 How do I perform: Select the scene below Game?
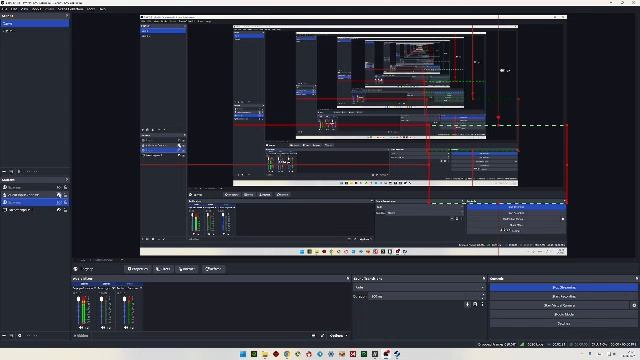[35, 31]
